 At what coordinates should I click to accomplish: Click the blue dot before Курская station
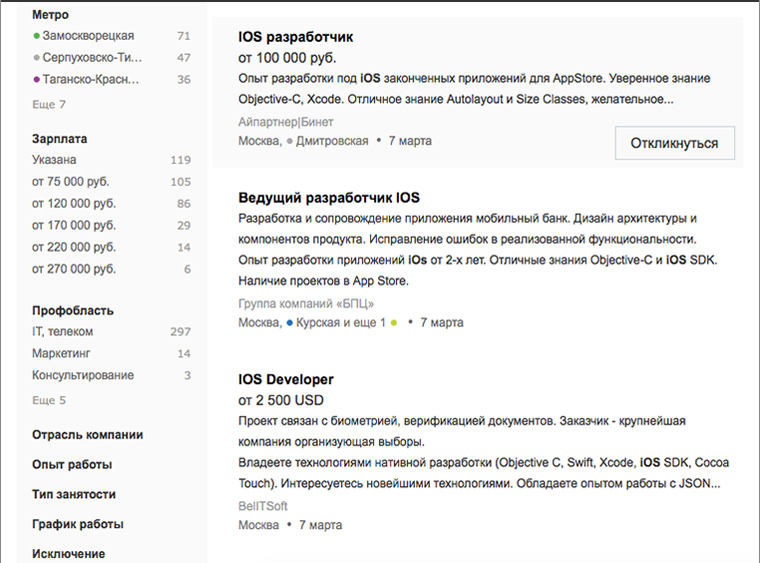(290, 324)
